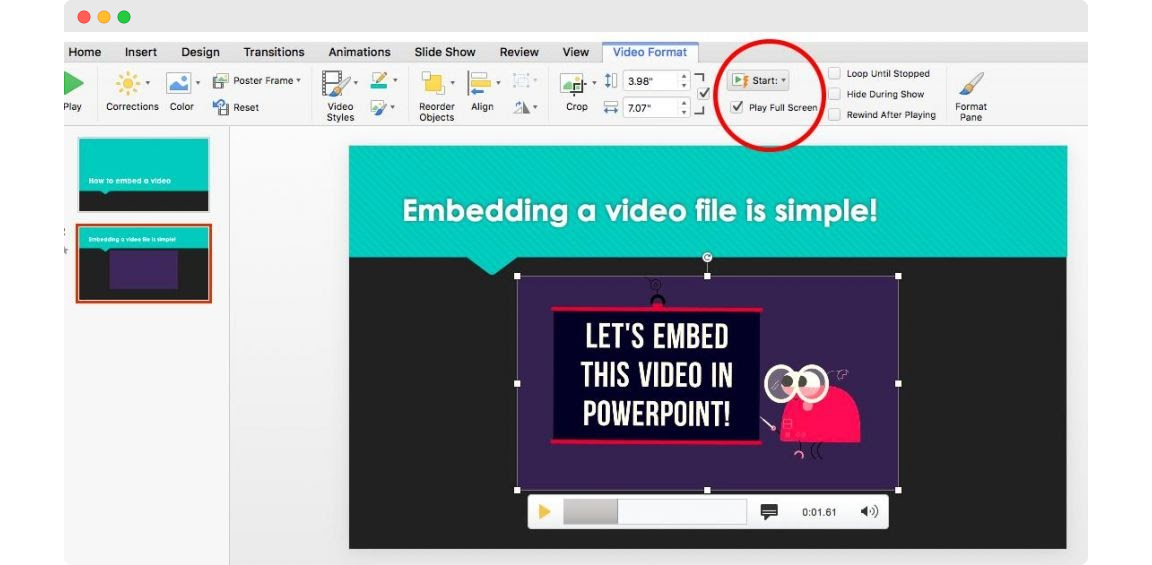Open the Corrections brightness icon
Screen dimensions: 1152x565
(x=128, y=84)
